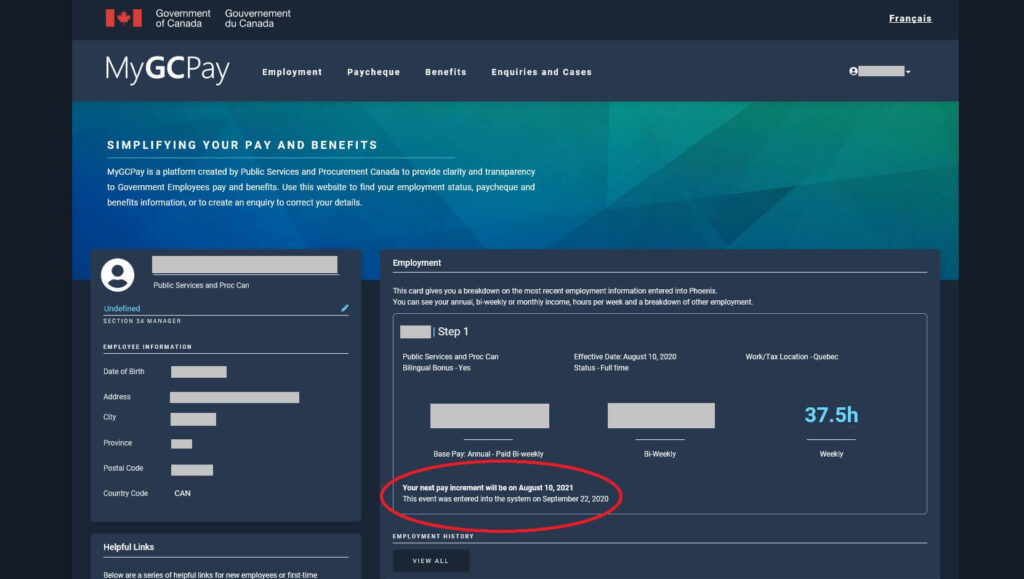This screenshot has height=579, width=1024.
Task: Open Enquiries and Cases menu
Action: coord(541,72)
